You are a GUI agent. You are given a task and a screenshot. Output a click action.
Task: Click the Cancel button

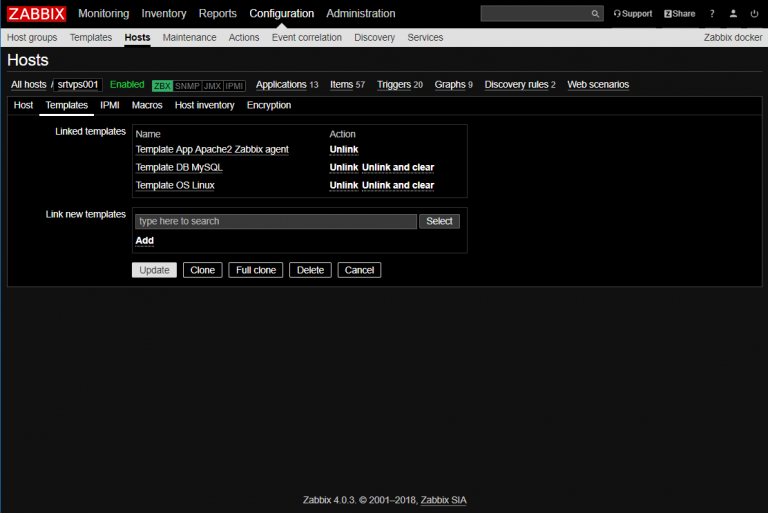point(360,270)
